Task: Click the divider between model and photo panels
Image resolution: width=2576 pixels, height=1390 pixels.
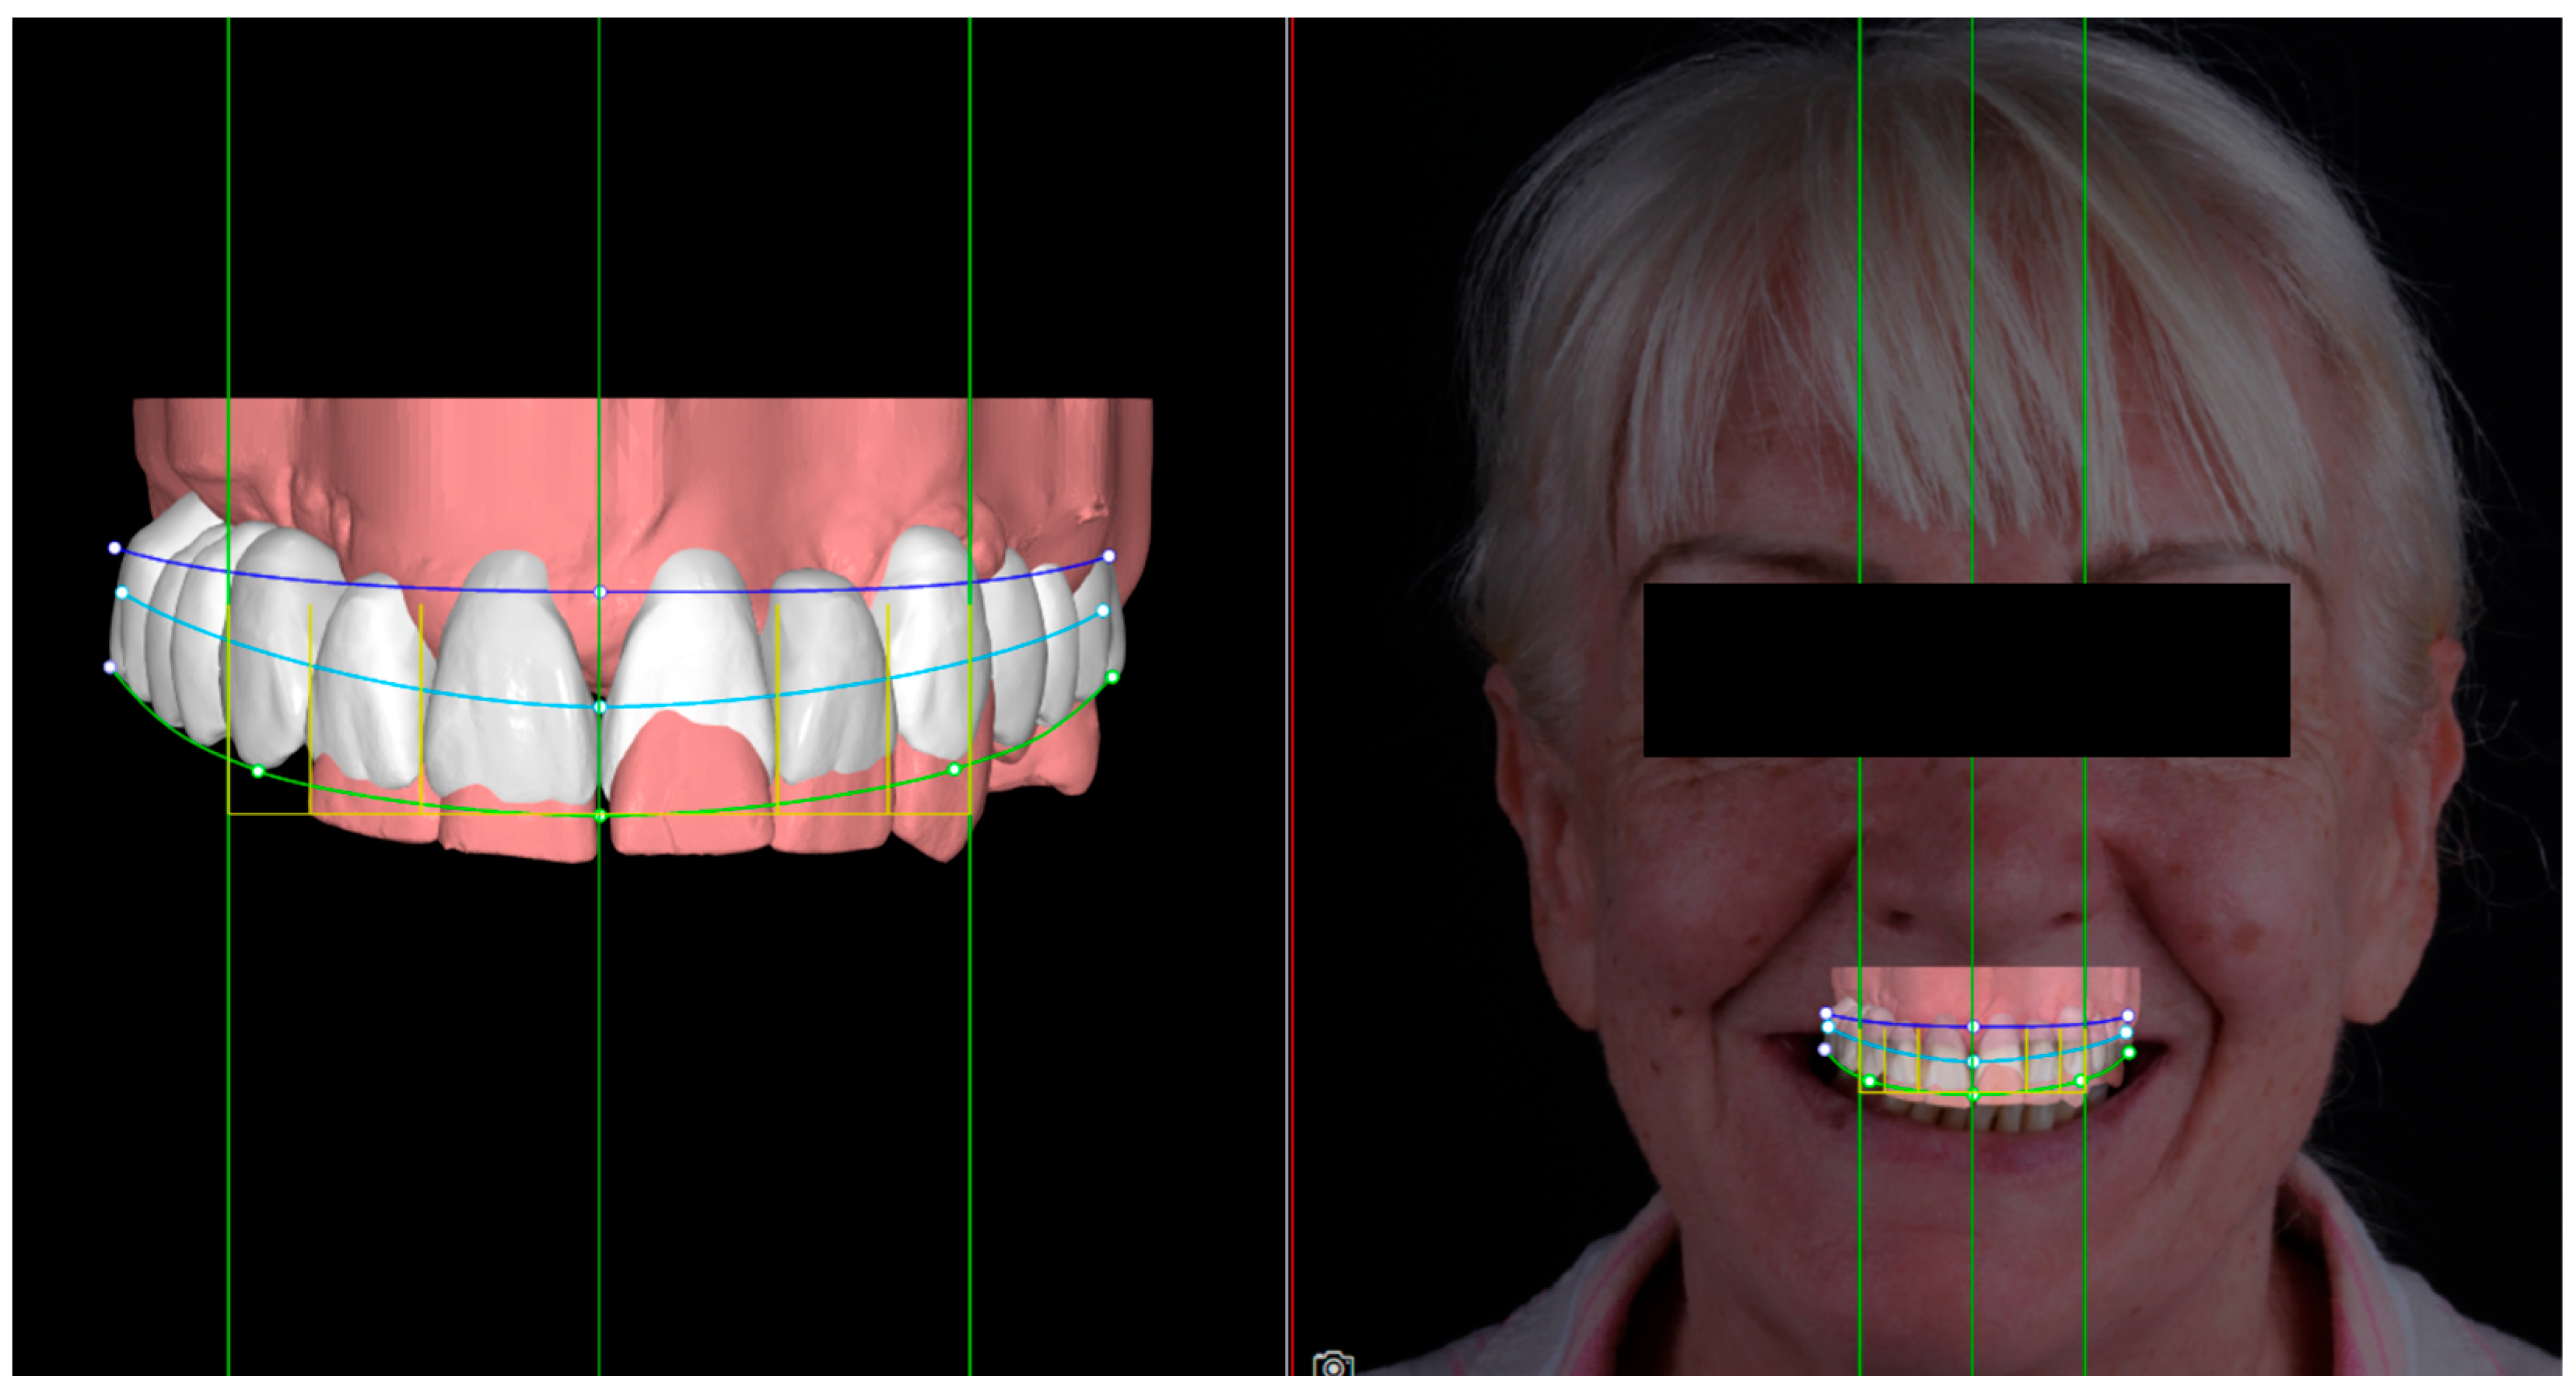Action: coord(1287,700)
